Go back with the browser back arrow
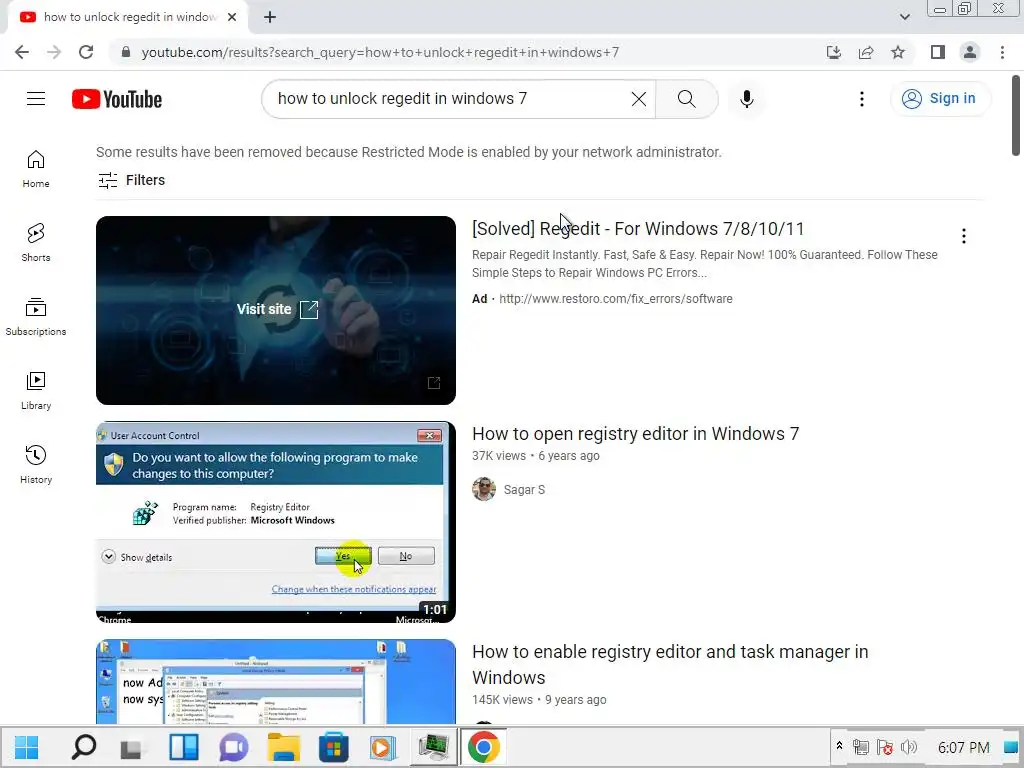This screenshot has height=768, width=1024. click(x=22, y=52)
